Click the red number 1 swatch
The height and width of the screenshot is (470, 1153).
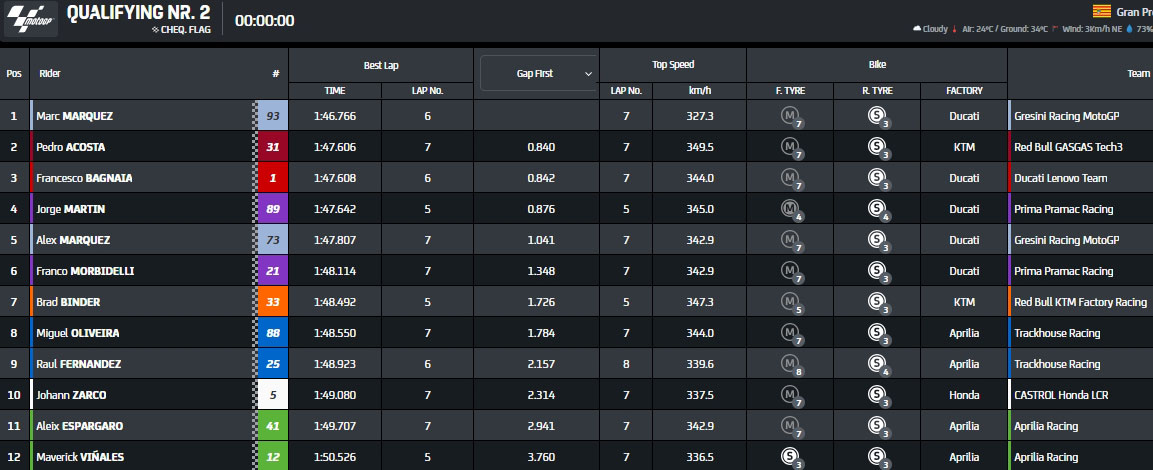coord(273,178)
